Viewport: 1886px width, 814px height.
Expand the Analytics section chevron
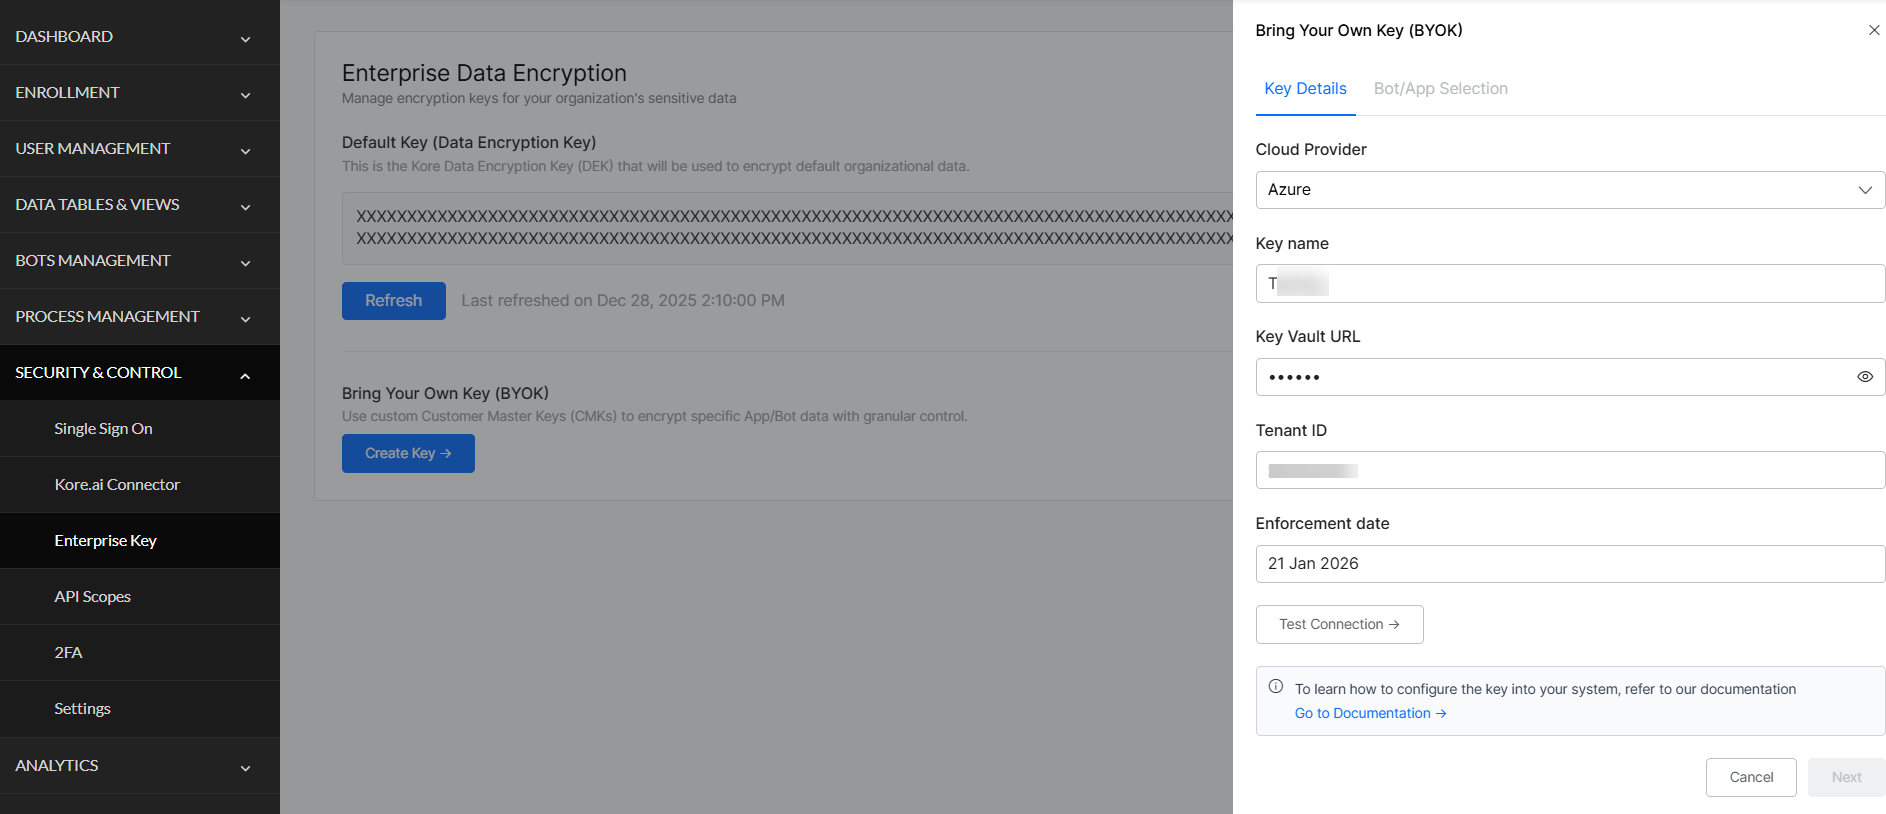pos(245,768)
